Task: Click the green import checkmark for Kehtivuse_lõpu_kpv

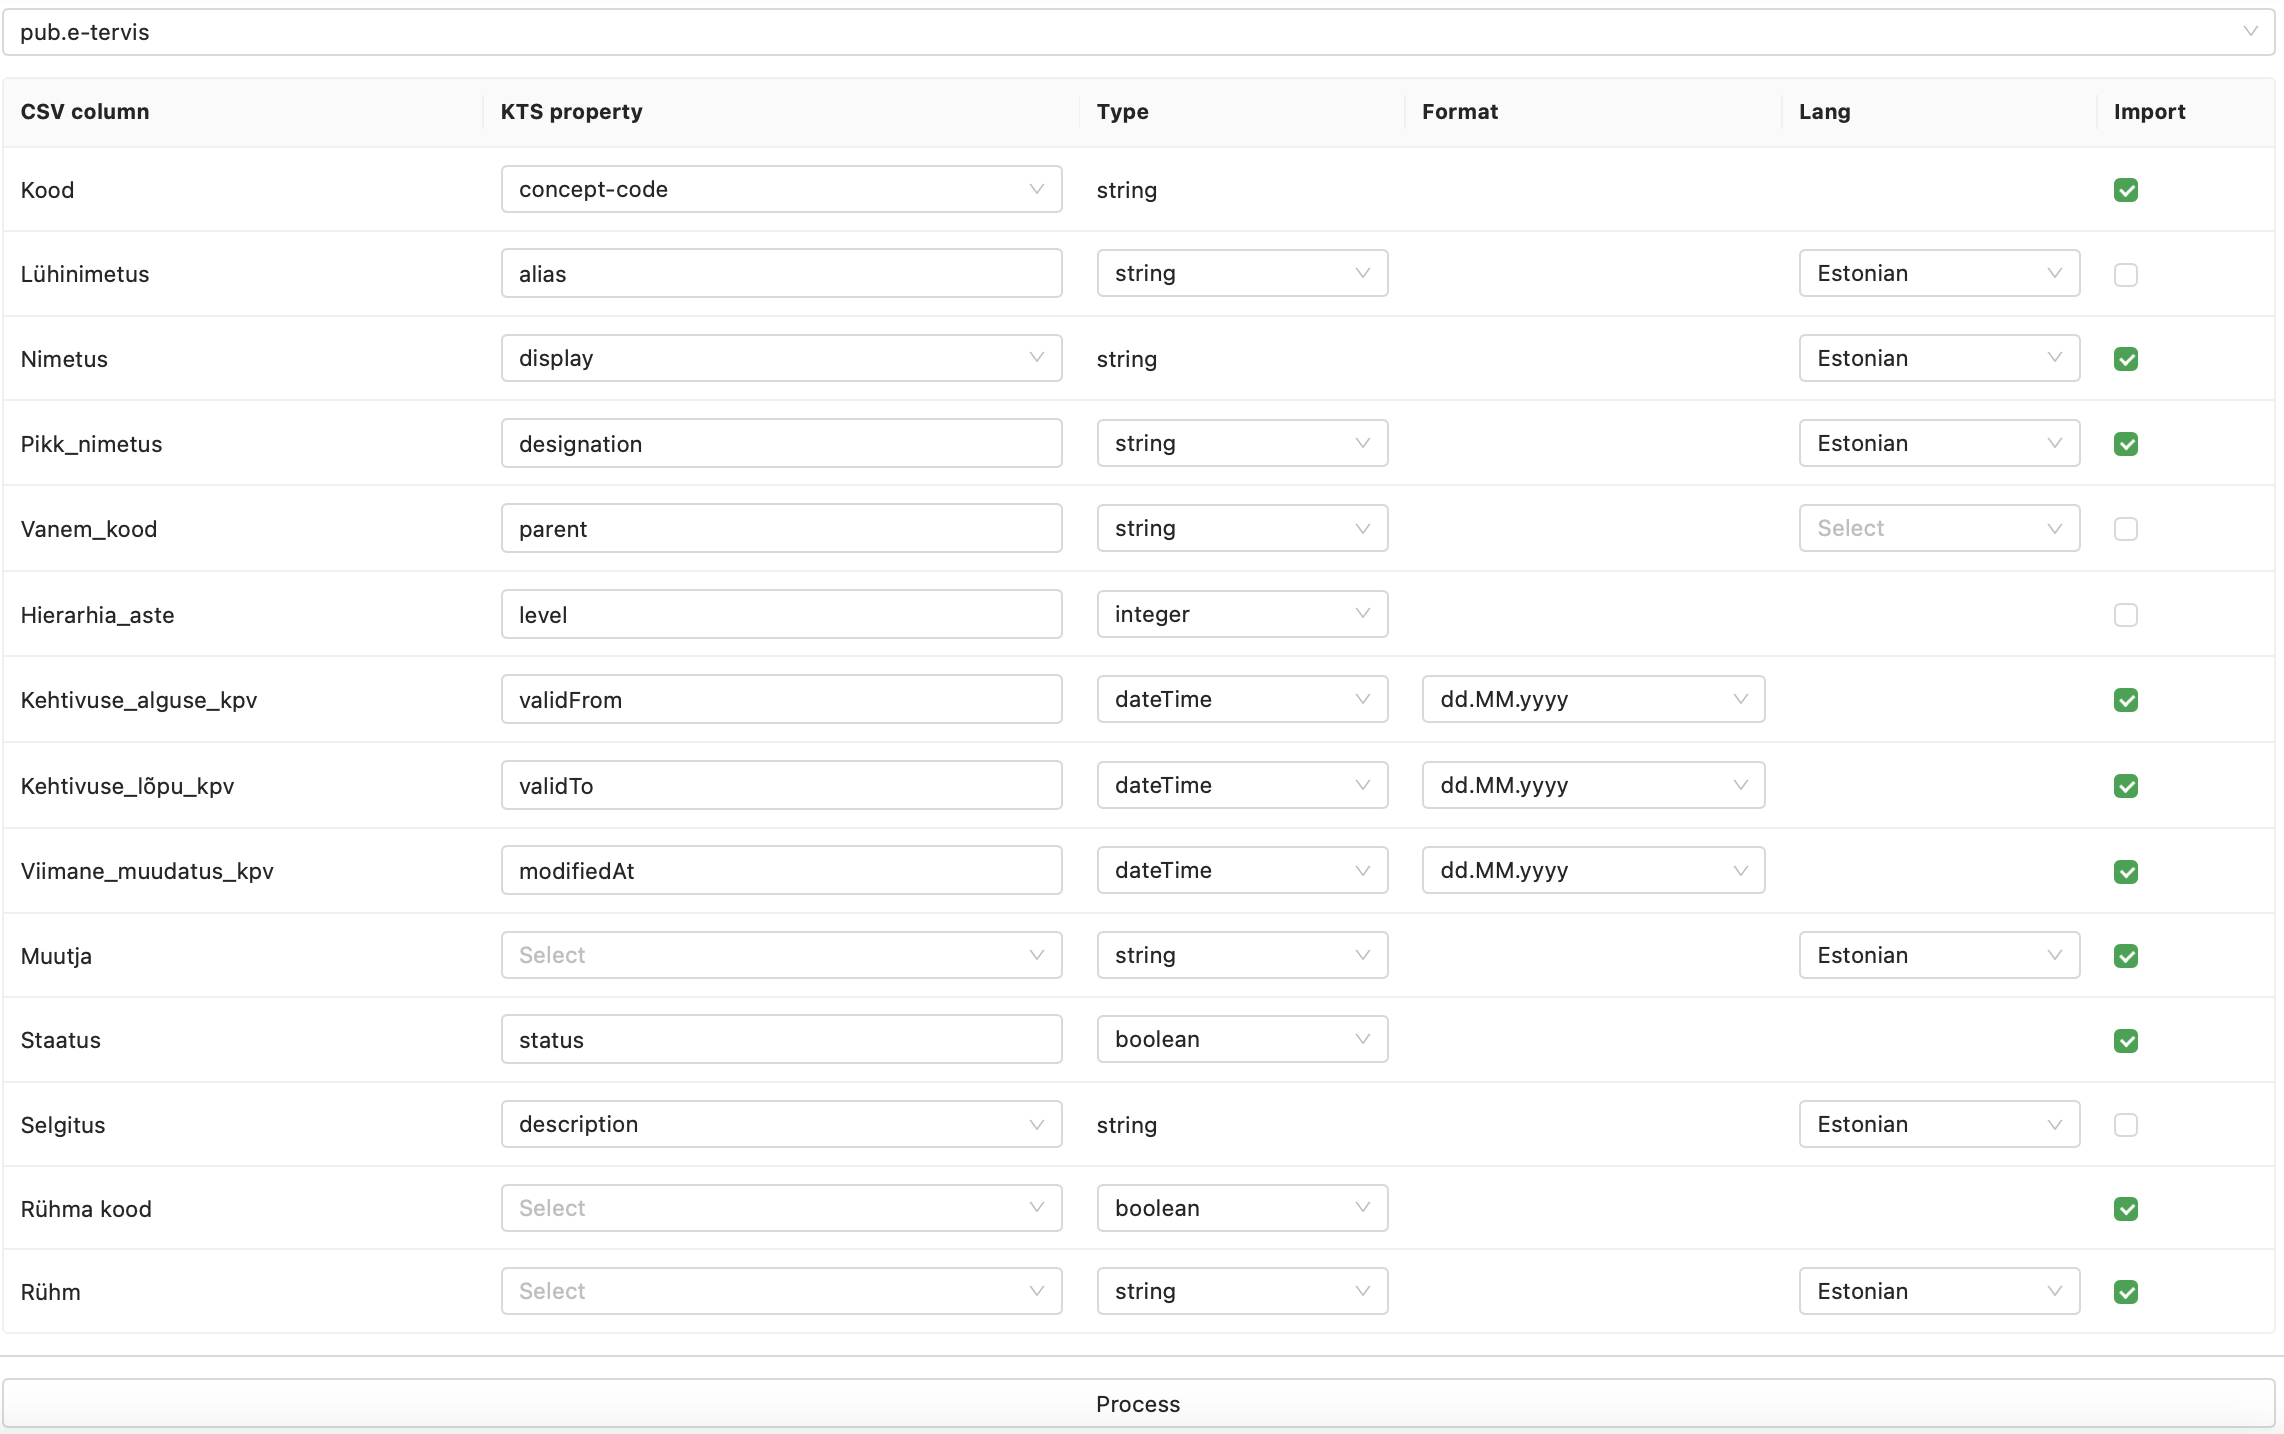Action: 2127,785
